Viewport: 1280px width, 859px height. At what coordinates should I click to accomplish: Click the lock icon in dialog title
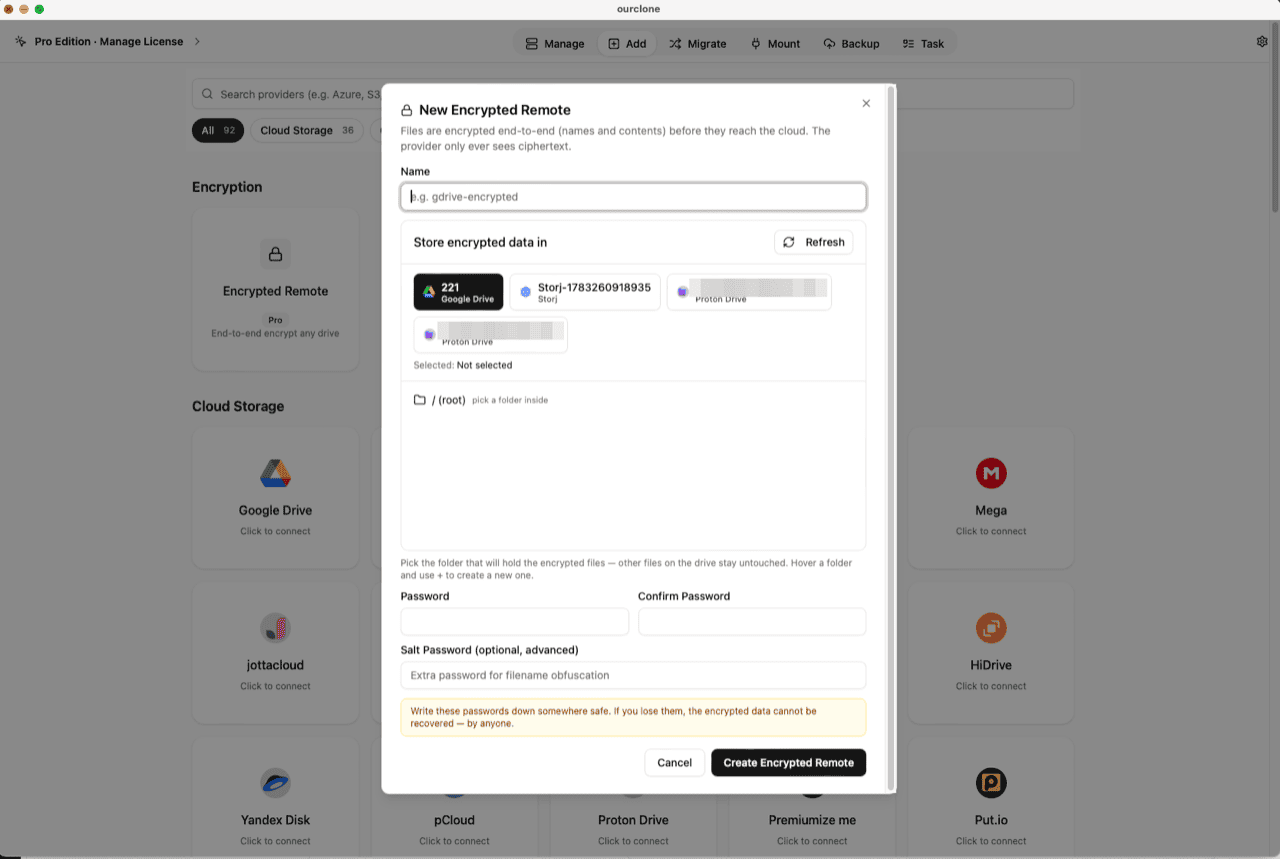click(x=407, y=110)
